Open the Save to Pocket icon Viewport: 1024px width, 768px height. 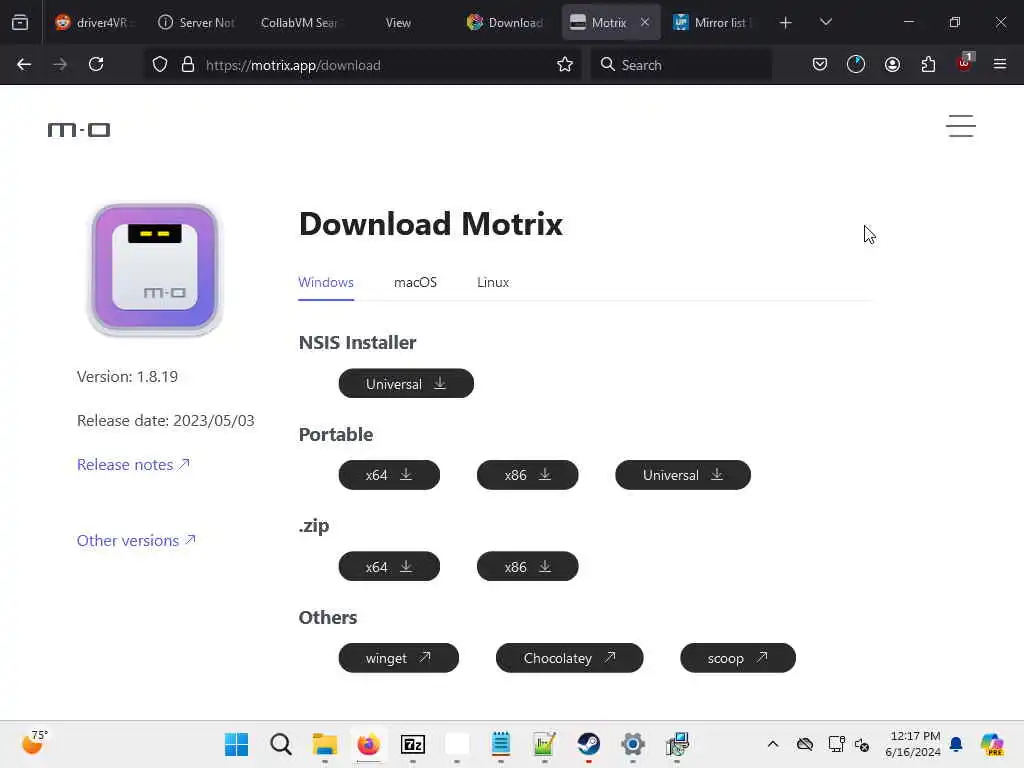pos(820,65)
